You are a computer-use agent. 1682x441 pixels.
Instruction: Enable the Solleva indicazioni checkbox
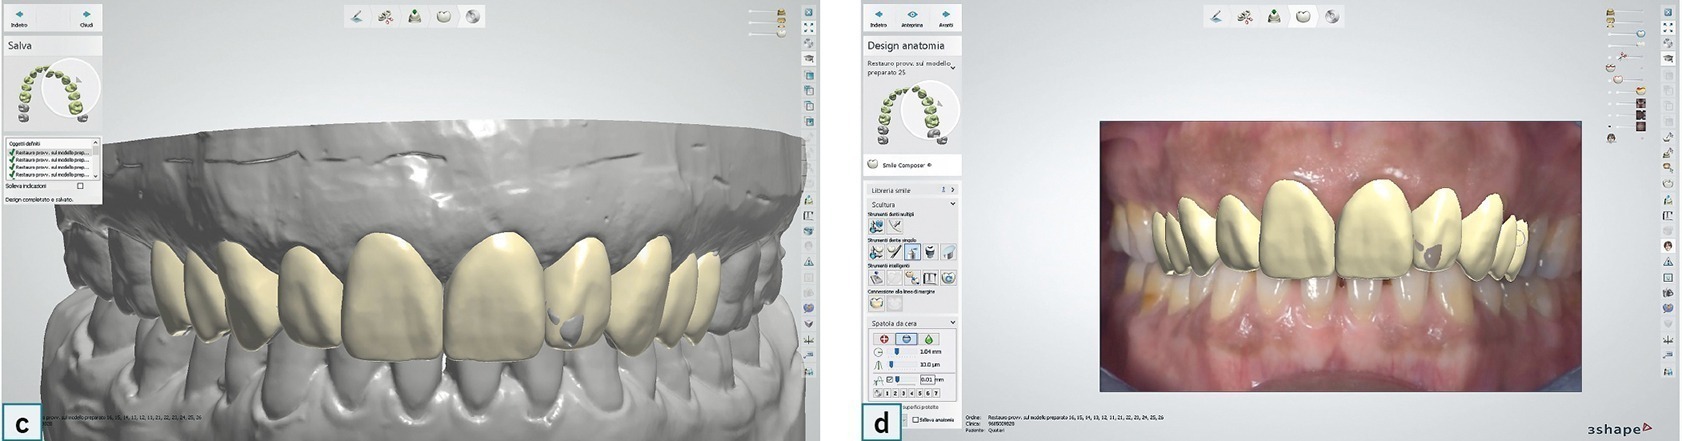pos(80,186)
